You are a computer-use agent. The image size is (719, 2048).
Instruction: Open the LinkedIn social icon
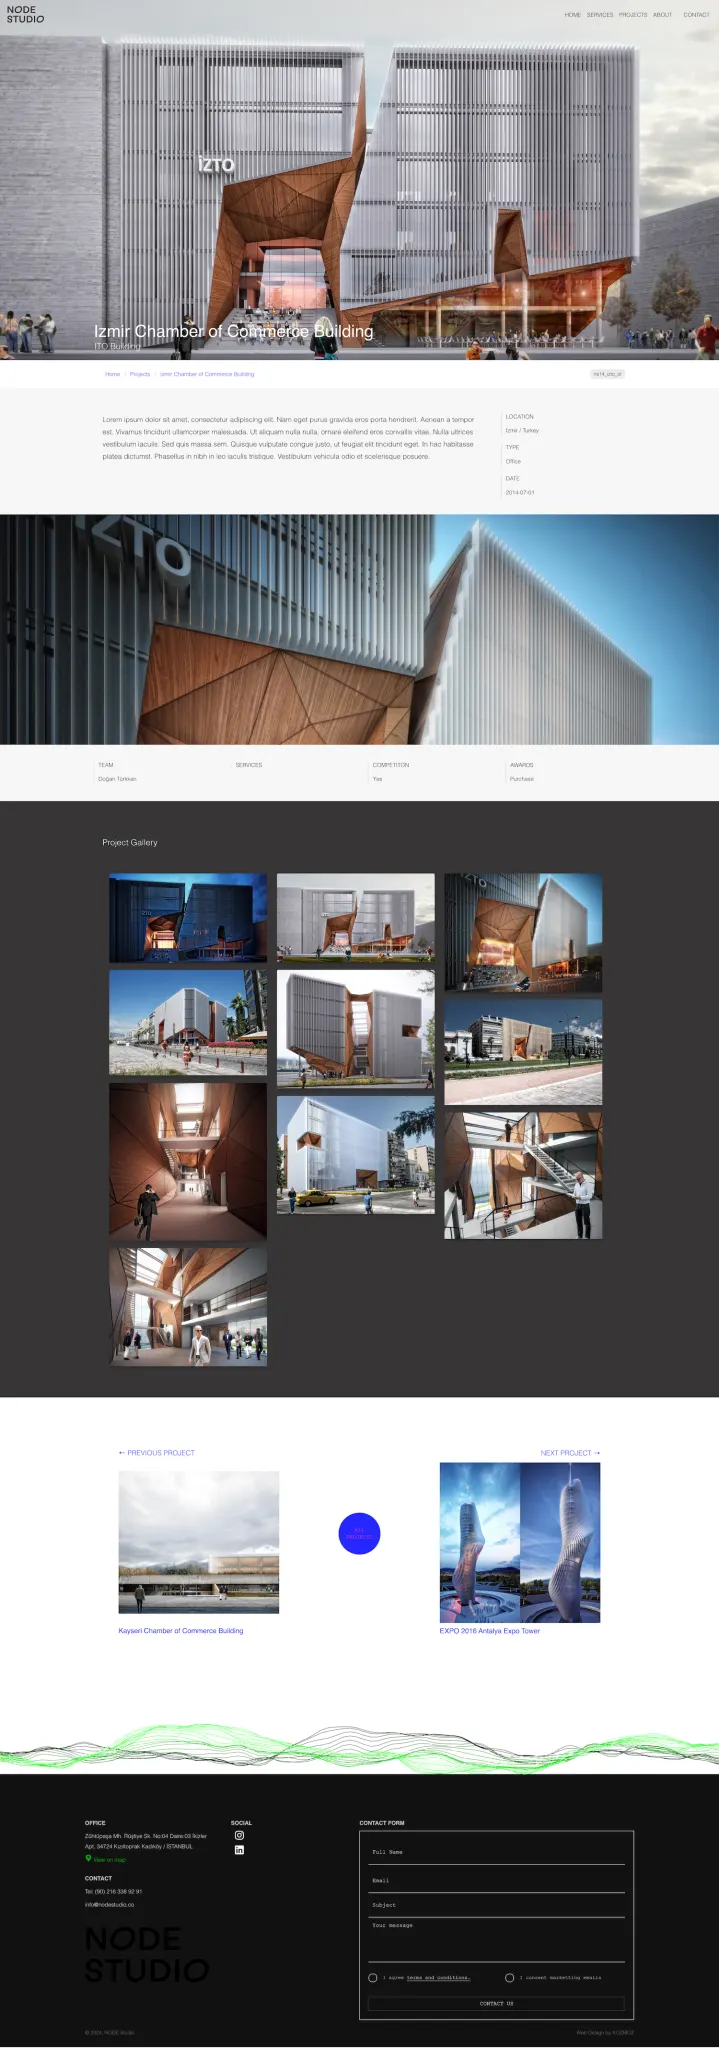[x=239, y=1850]
